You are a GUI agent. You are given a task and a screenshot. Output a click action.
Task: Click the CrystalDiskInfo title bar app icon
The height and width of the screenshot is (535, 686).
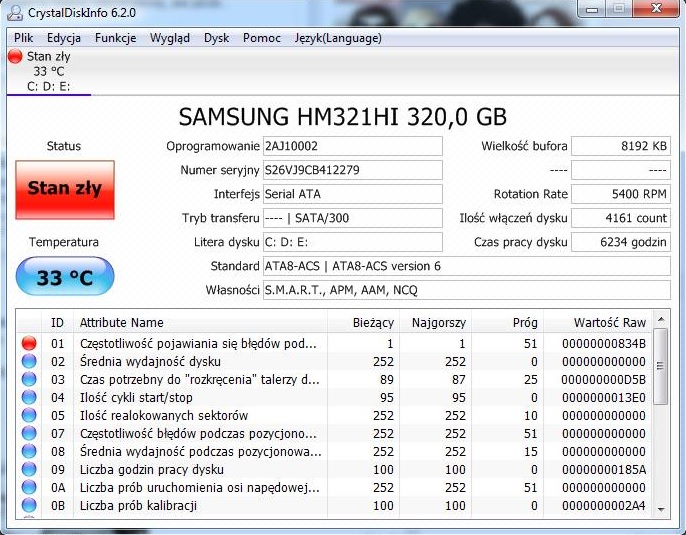[14, 13]
